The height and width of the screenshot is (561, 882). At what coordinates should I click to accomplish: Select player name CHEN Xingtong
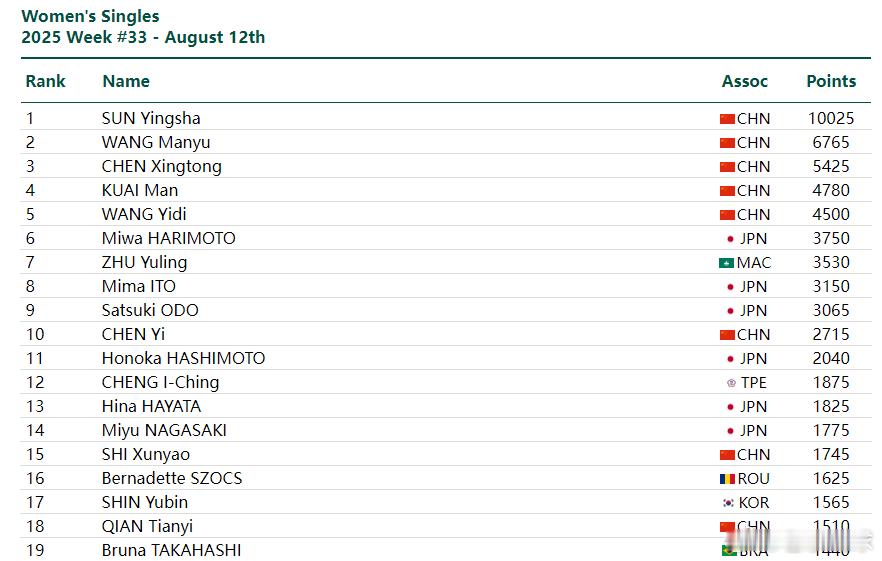[161, 167]
